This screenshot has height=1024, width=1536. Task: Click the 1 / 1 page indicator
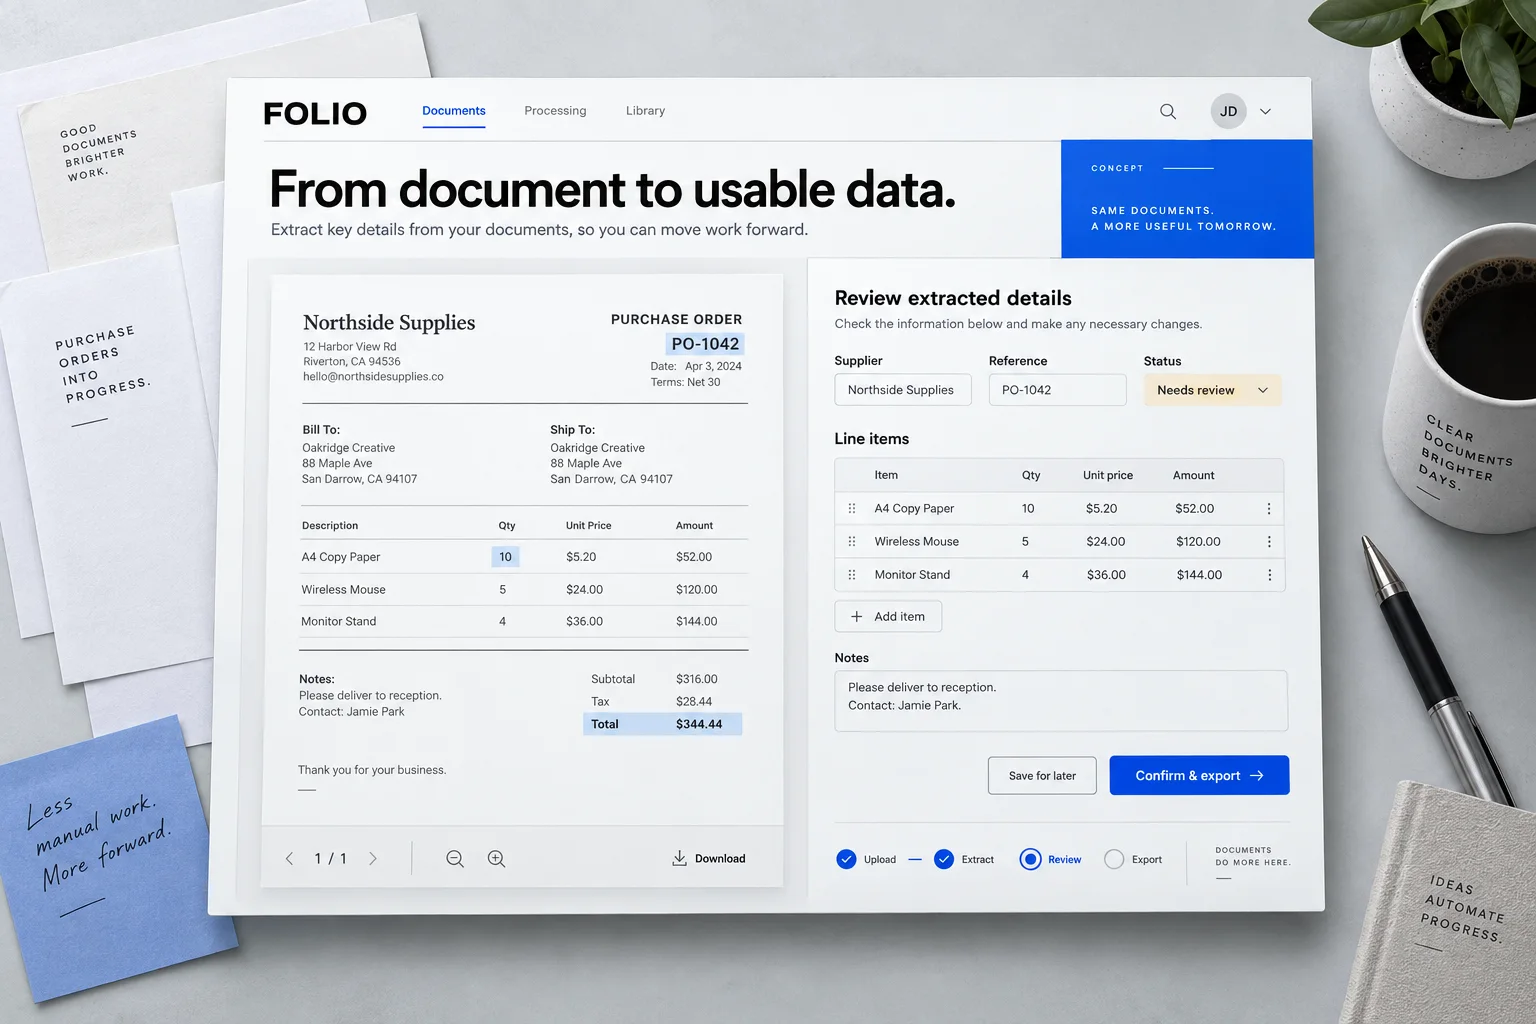click(330, 859)
